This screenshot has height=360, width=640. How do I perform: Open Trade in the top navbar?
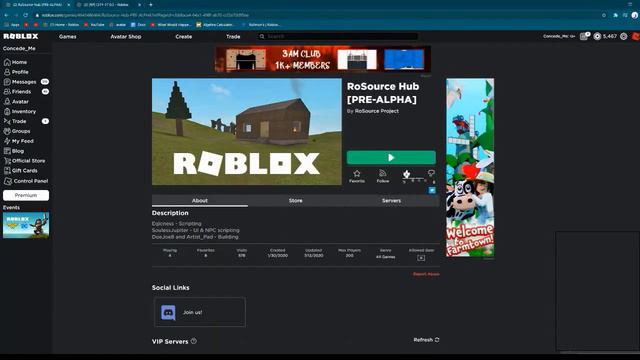coord(233,36)
